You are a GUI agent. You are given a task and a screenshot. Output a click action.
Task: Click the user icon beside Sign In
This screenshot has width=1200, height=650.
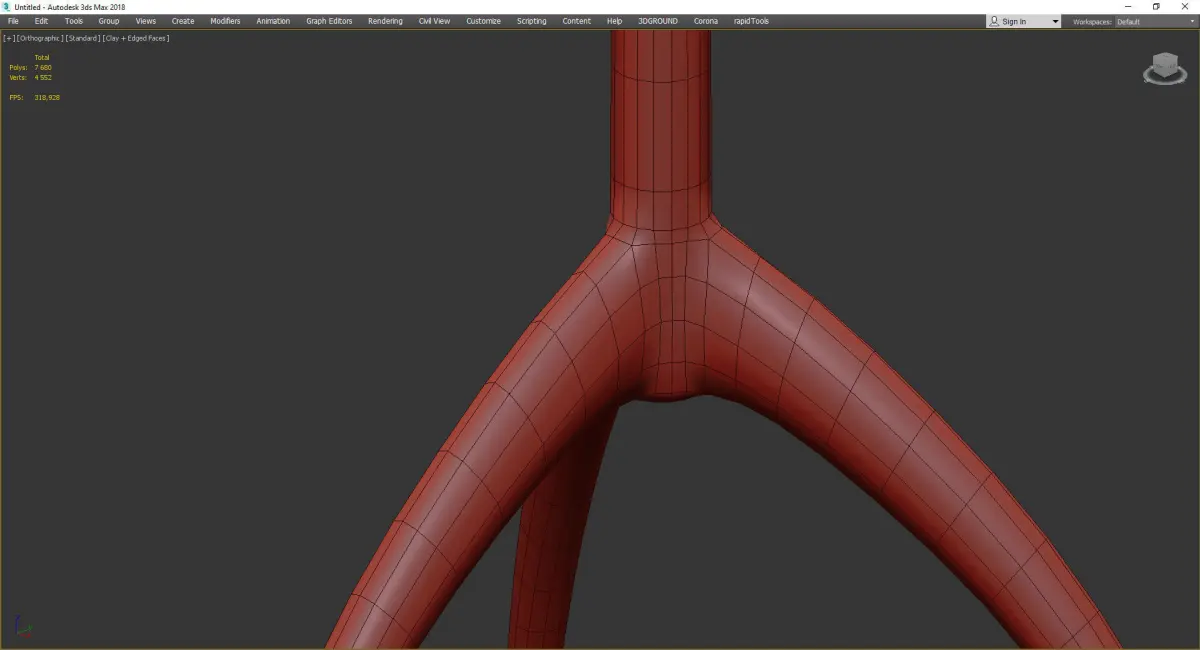(x=994, y=21)
